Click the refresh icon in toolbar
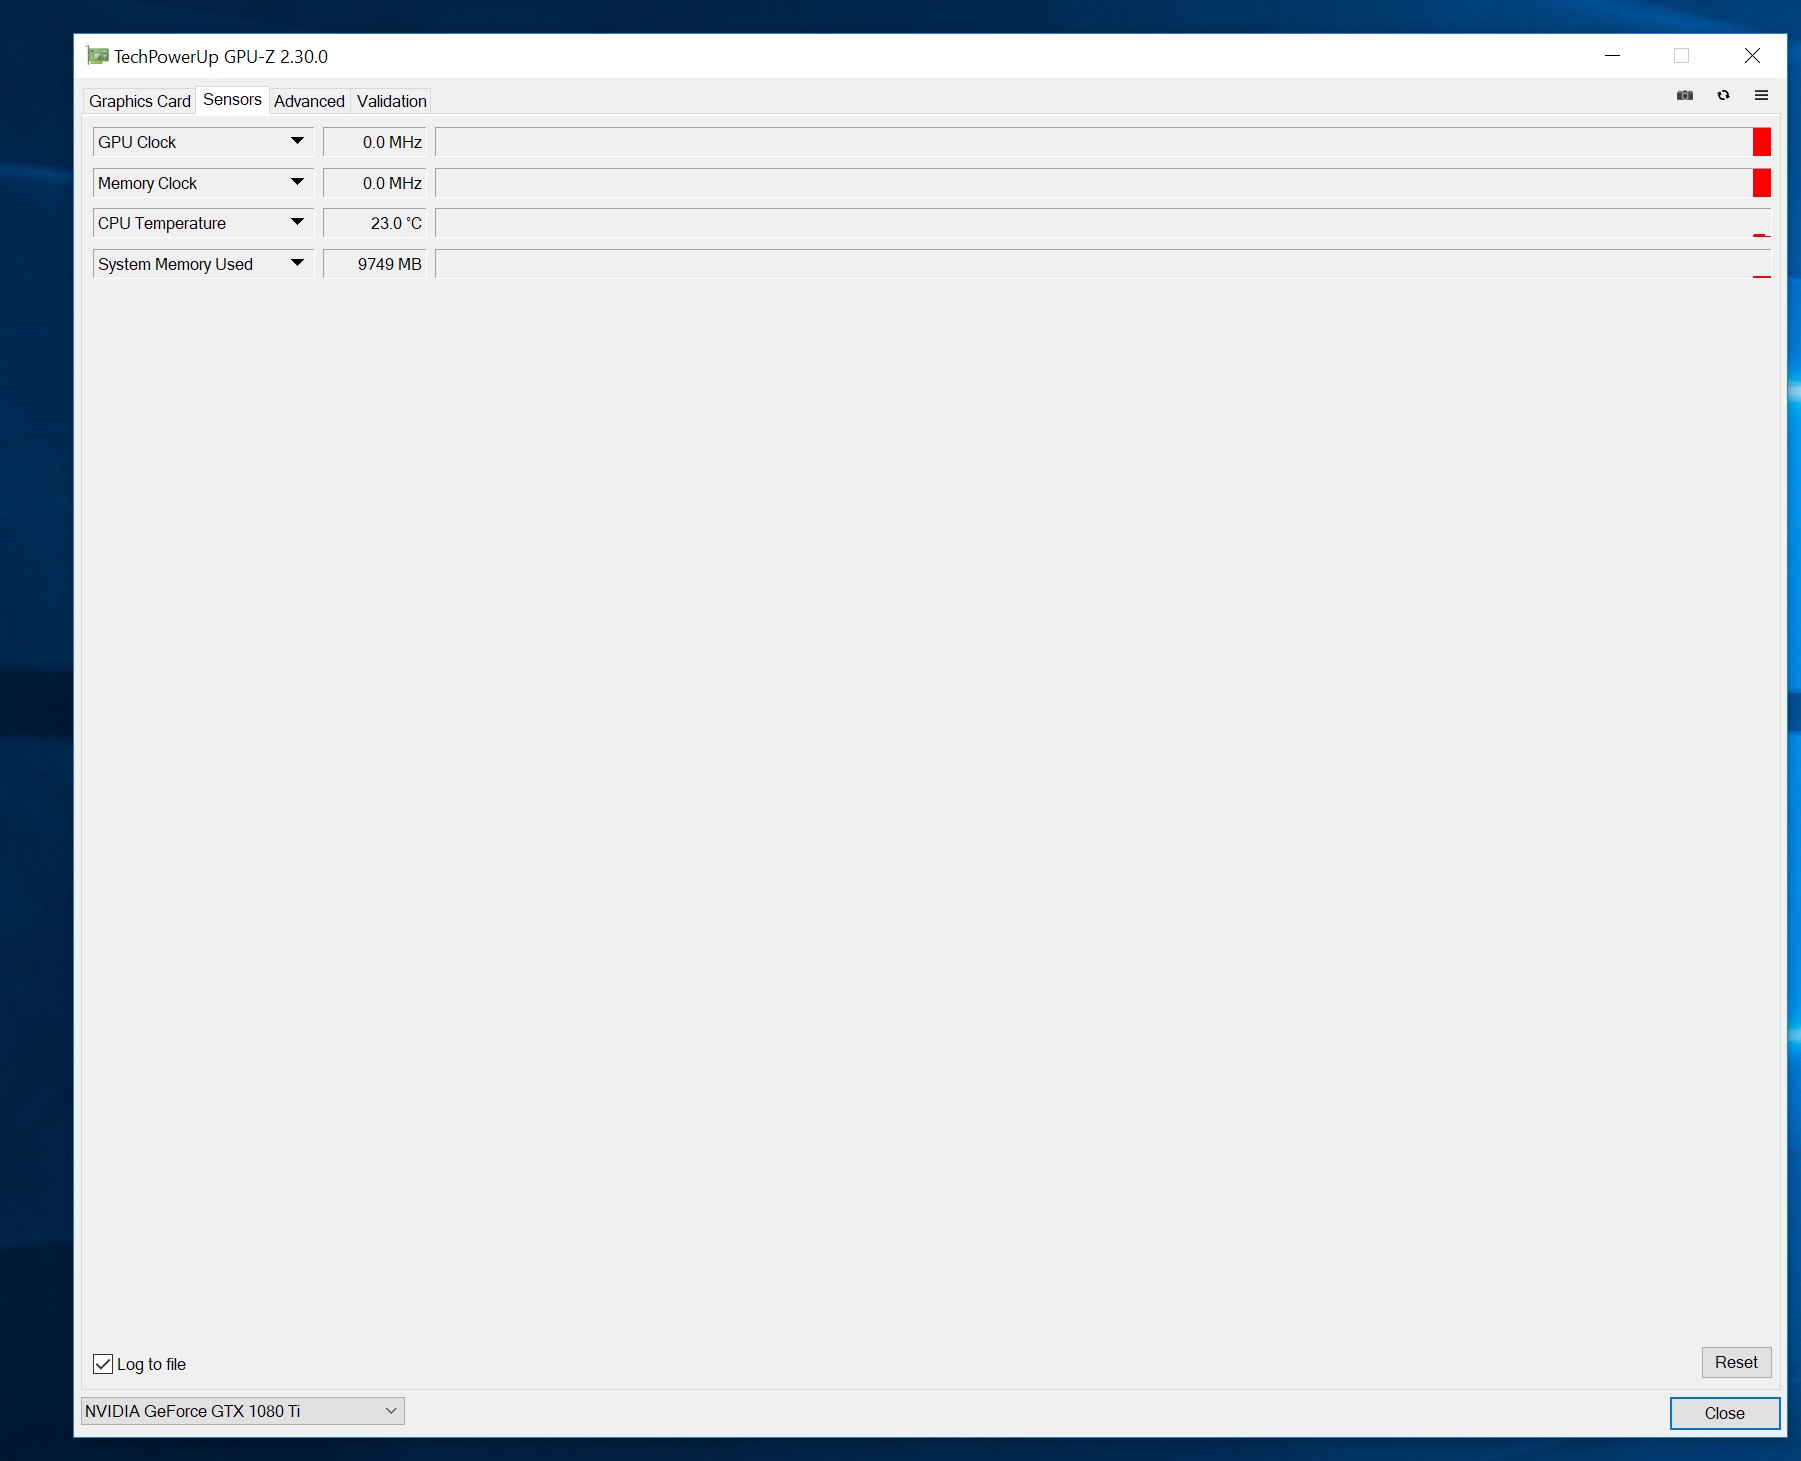 (1723, 96)
